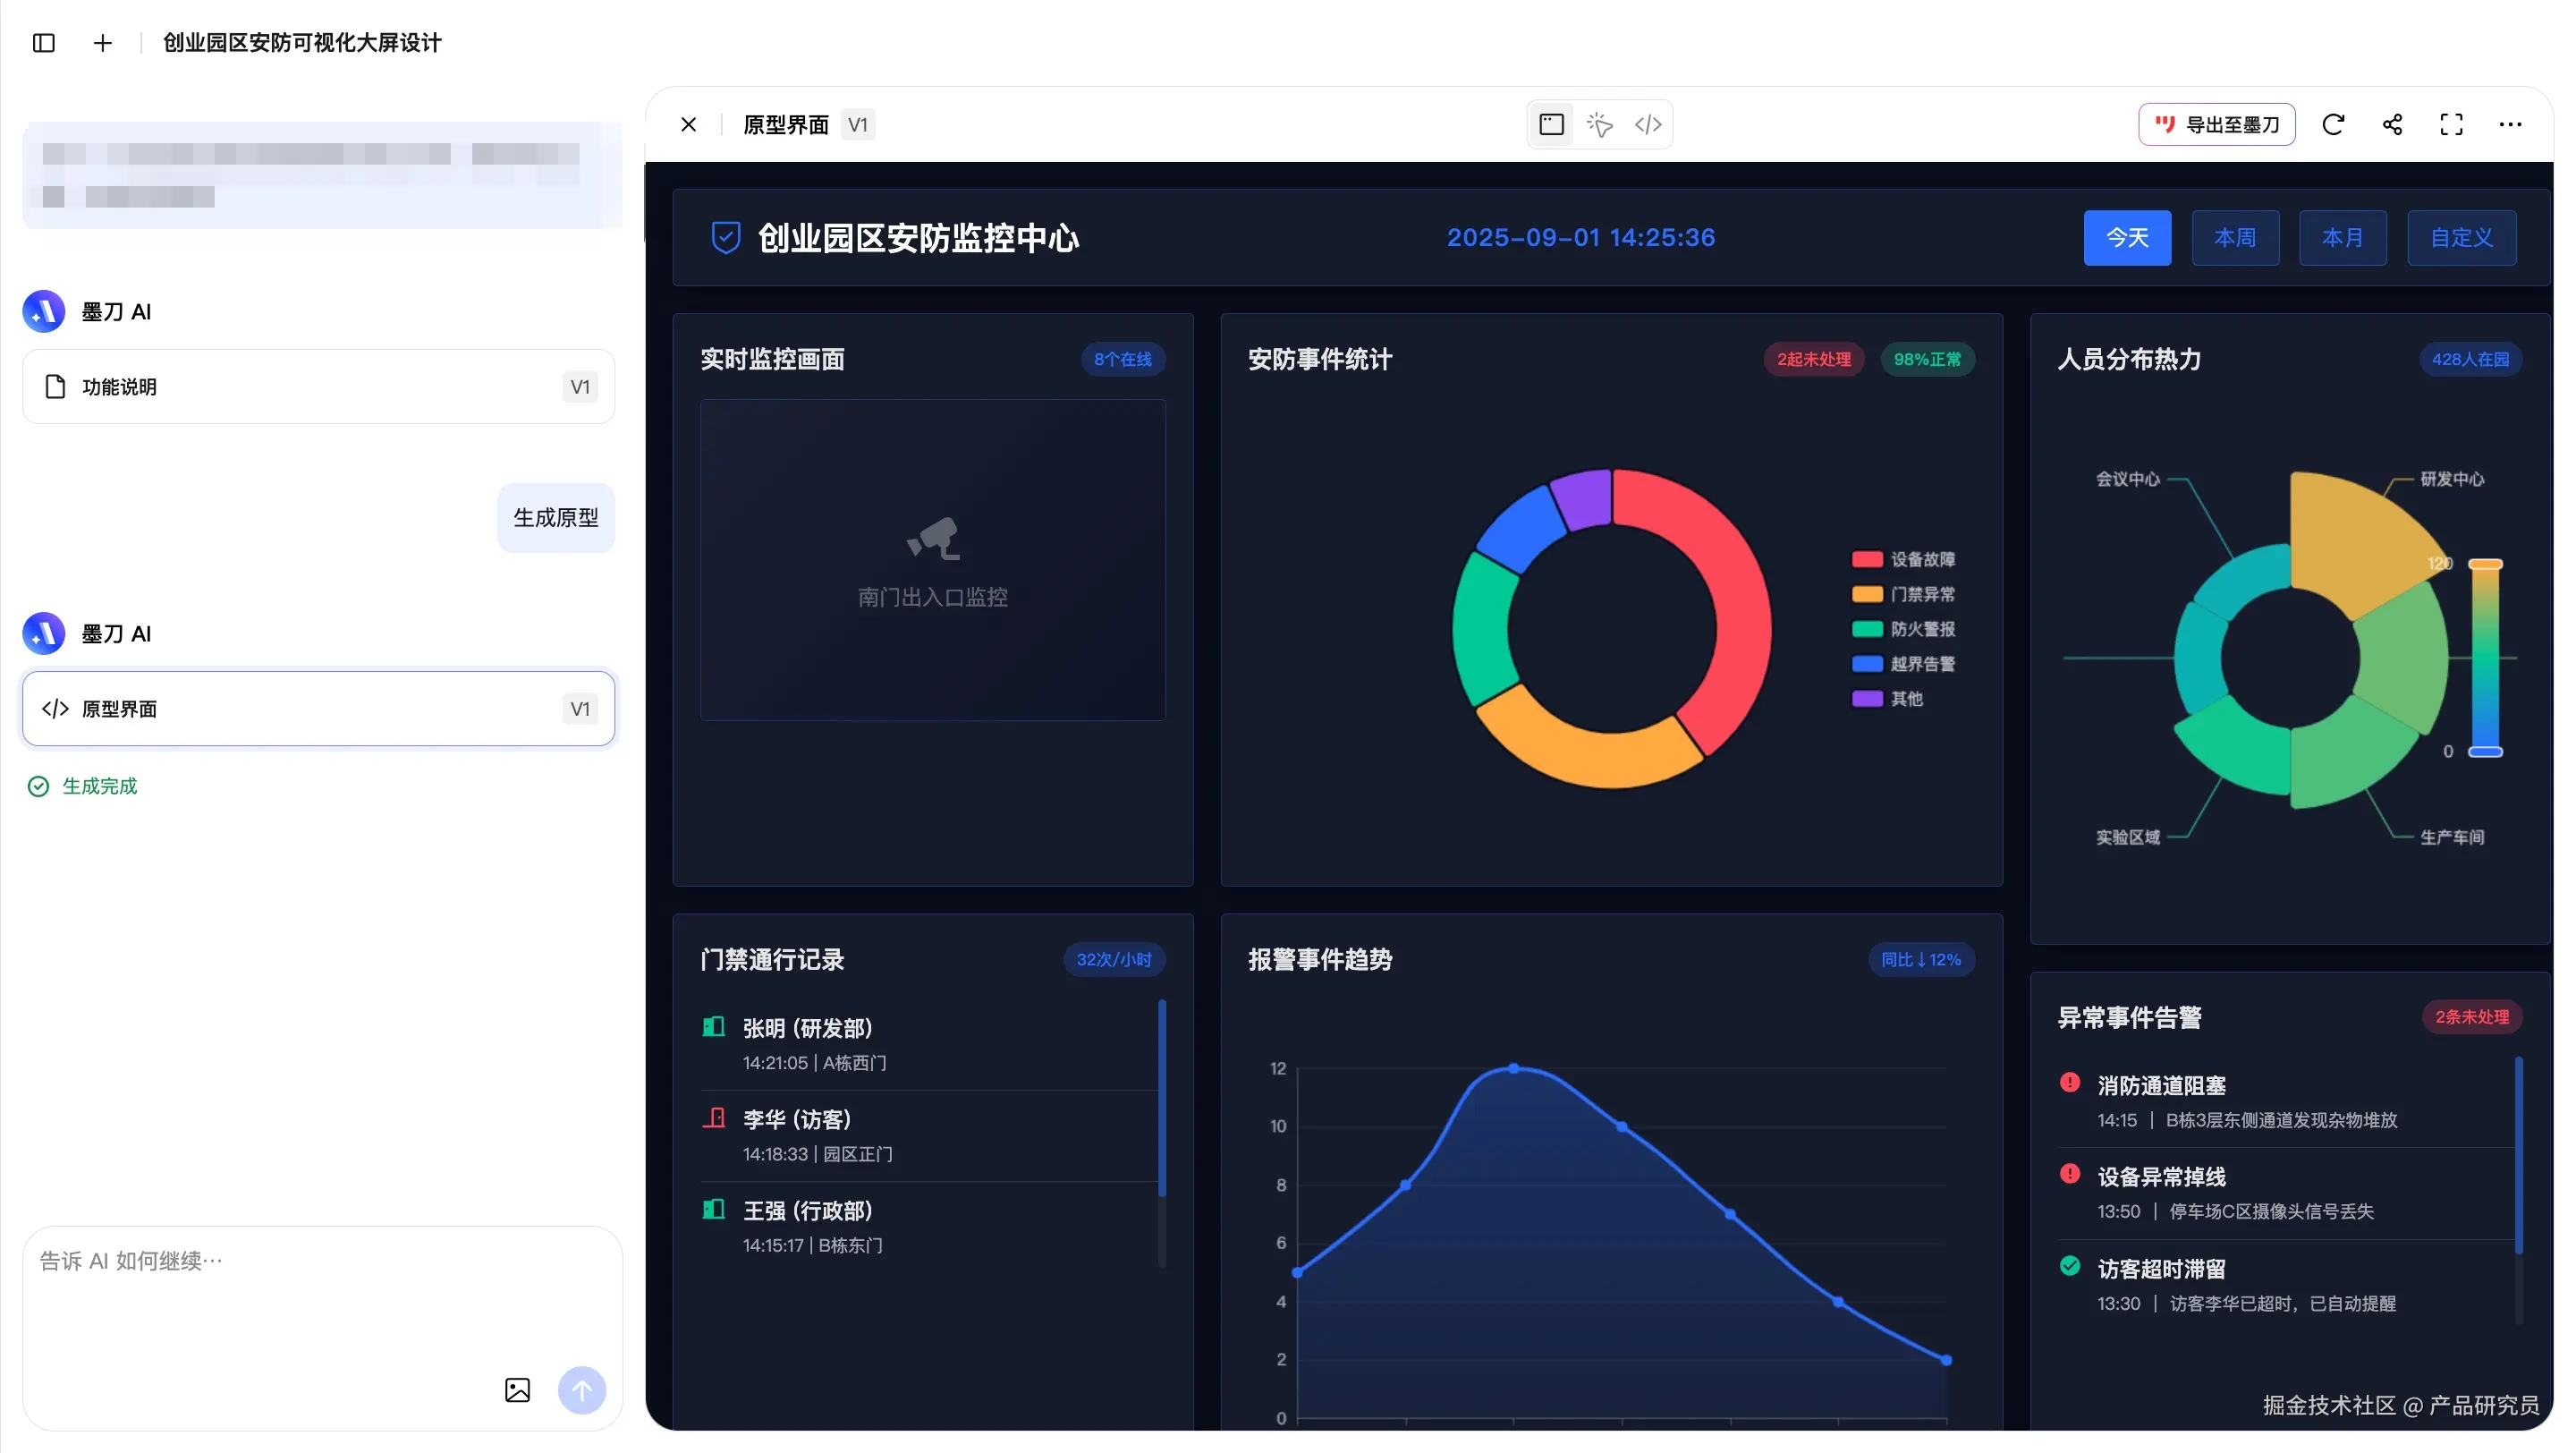Close the prototype preview panel
The image size is (2576, 1453).
(688, 125)
